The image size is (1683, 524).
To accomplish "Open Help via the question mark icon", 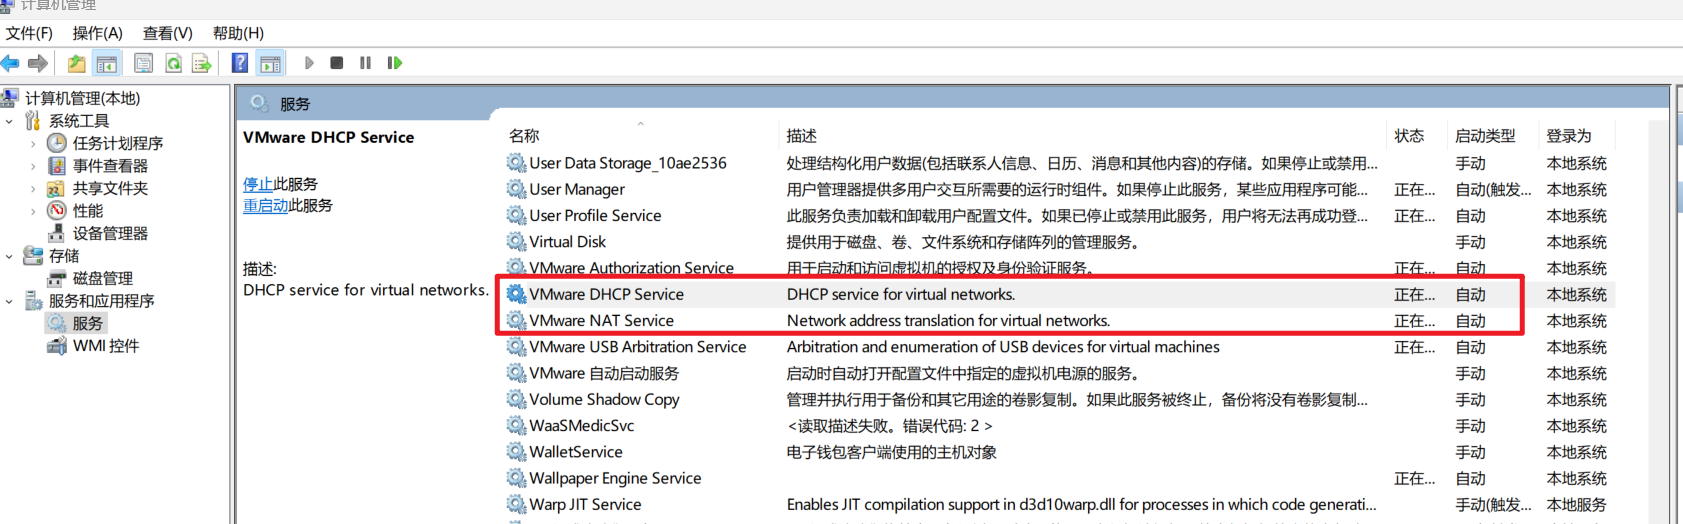I will point(240,63).
